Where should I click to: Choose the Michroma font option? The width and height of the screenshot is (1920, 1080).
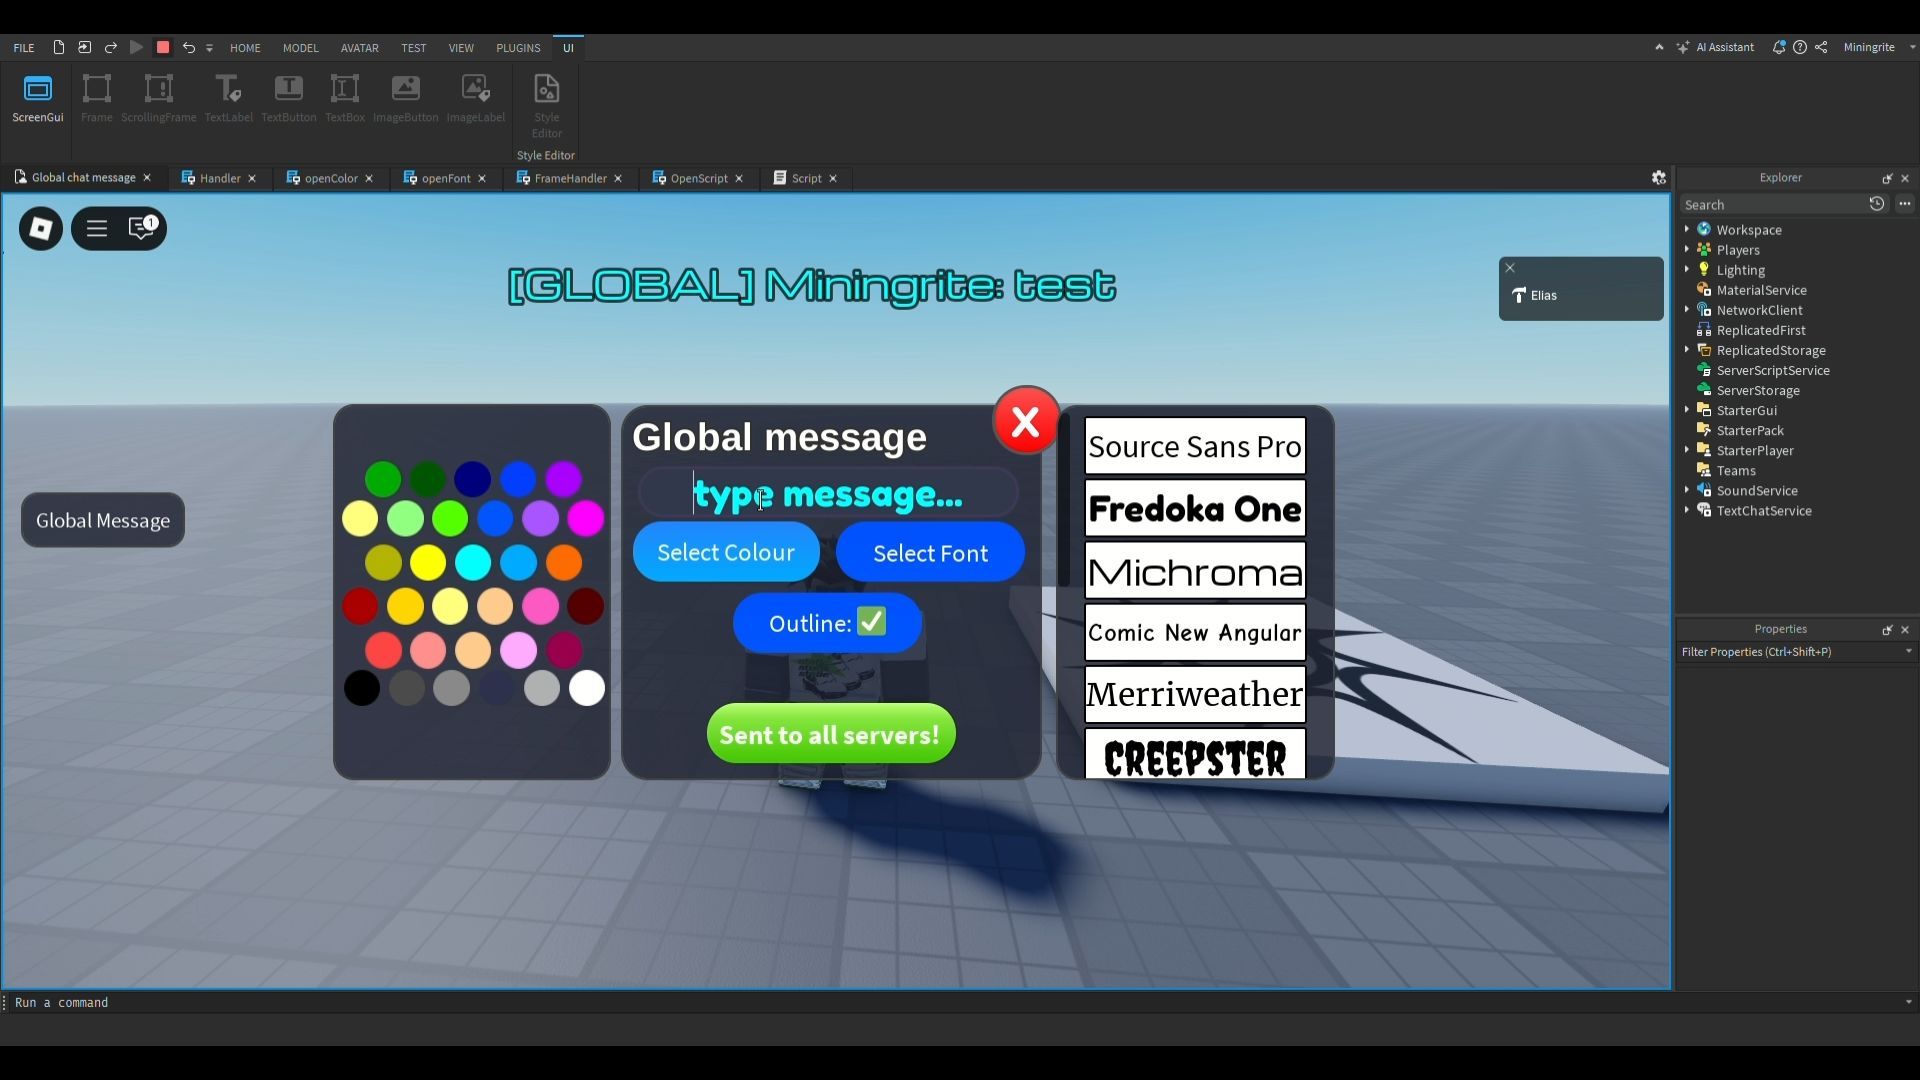click(1195, 572)
